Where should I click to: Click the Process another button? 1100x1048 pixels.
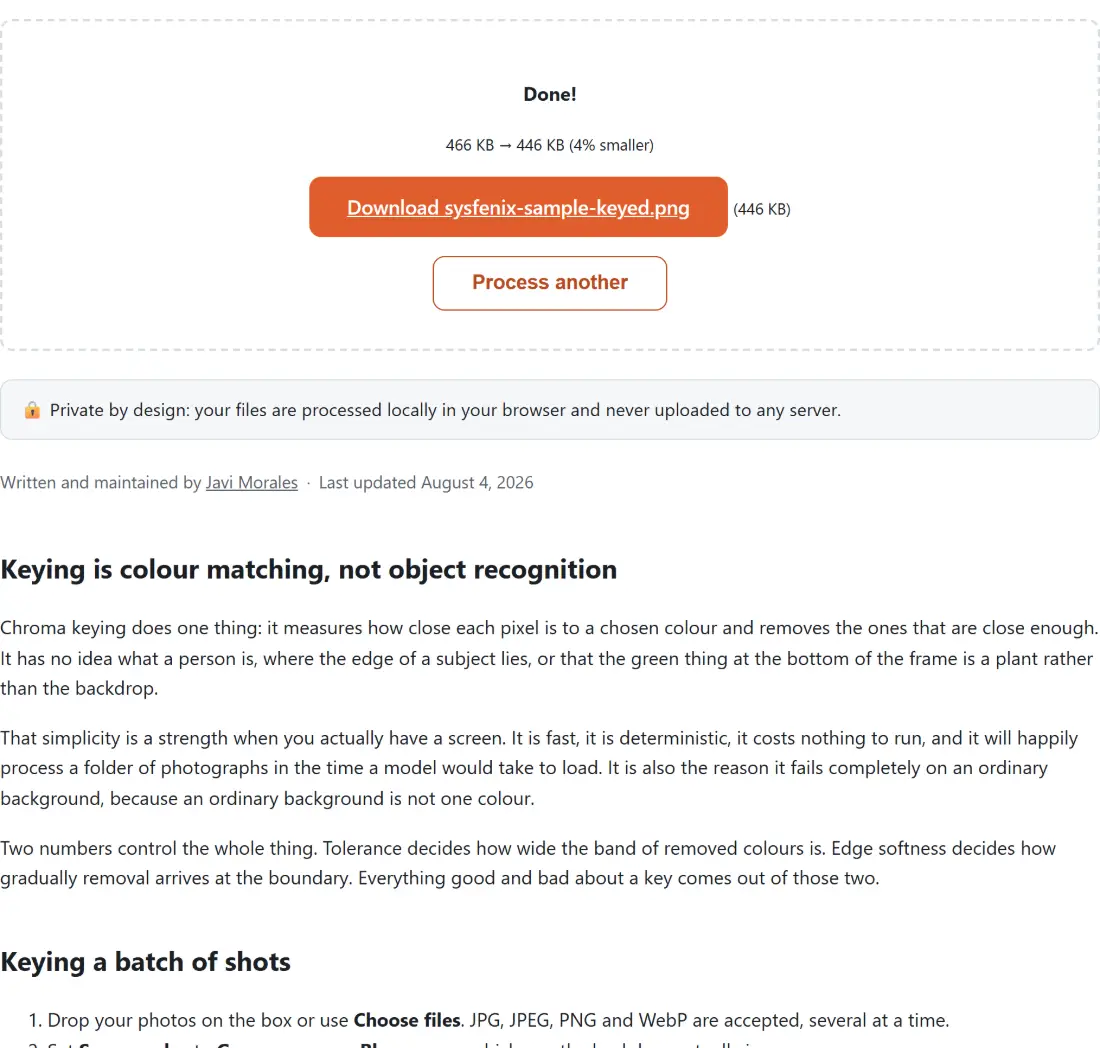[x=549, y=283]
